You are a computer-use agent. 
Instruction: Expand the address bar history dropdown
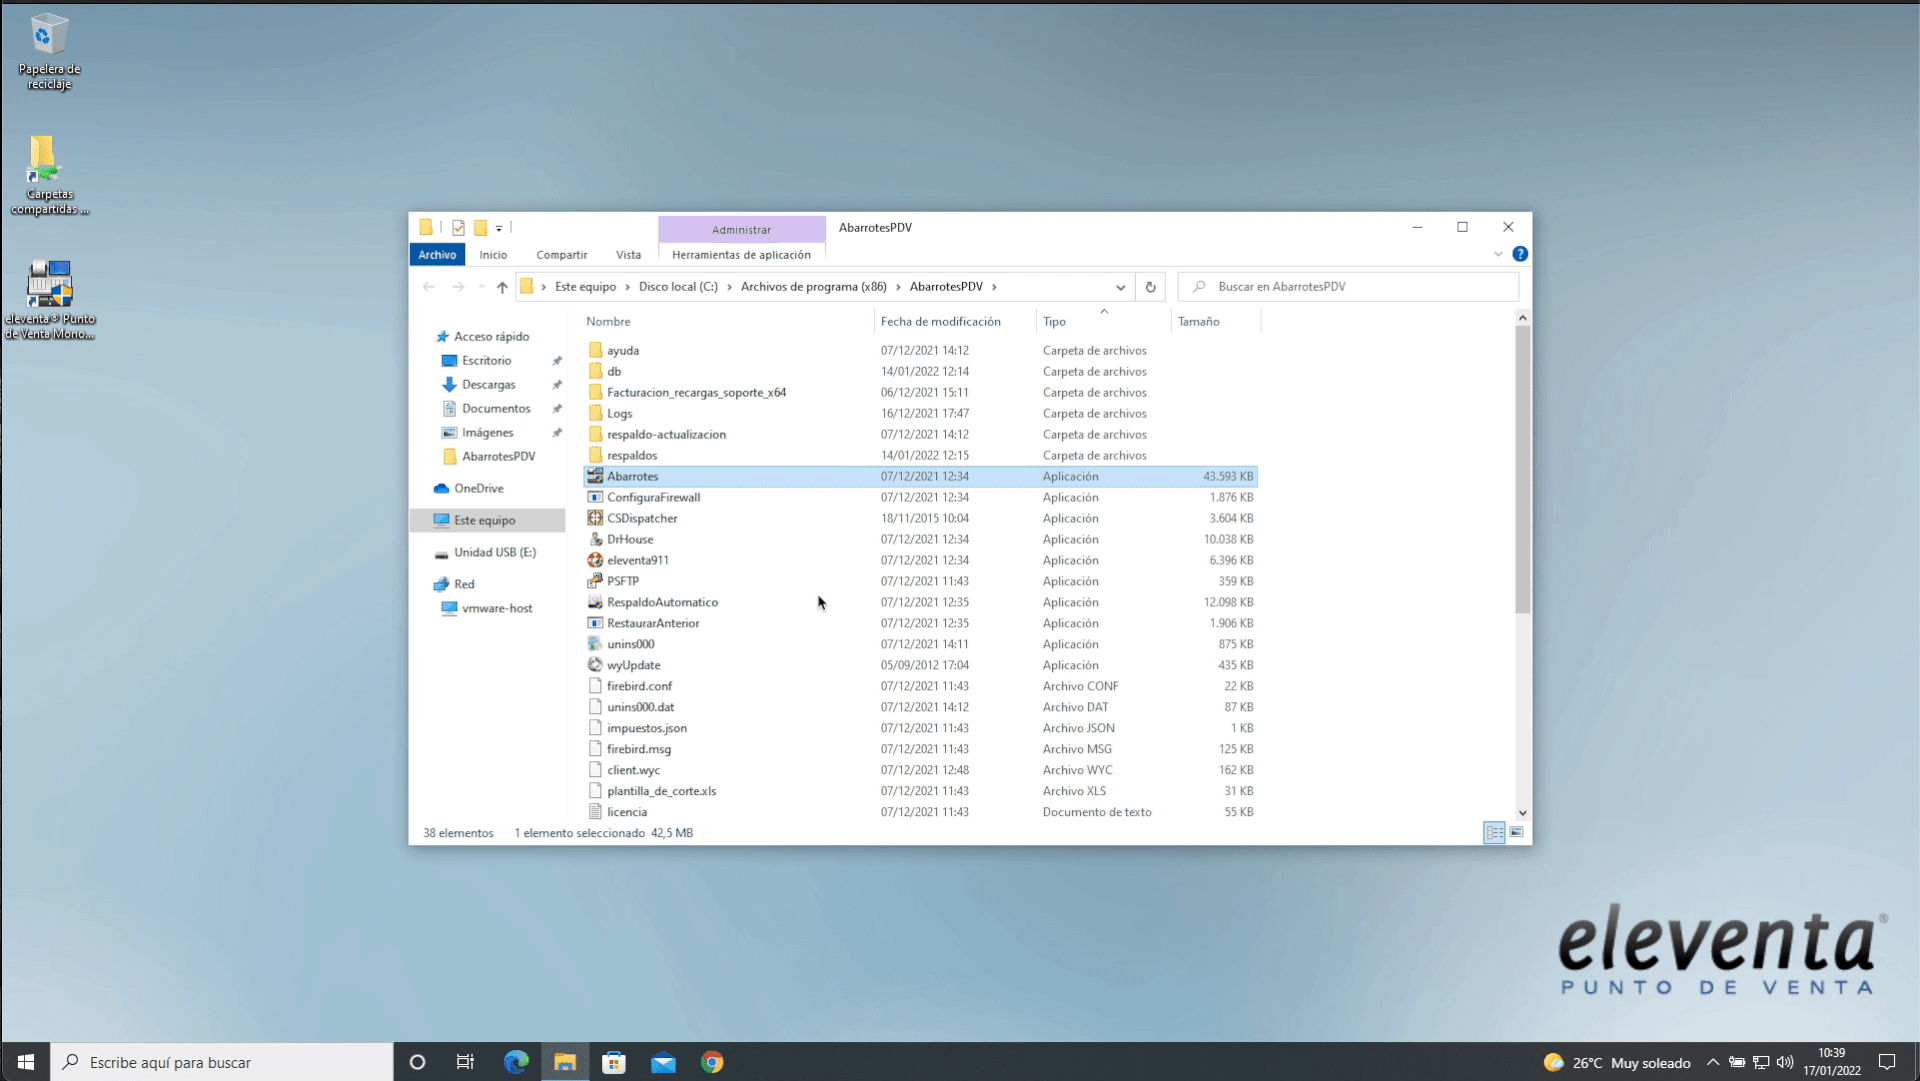tap(1120, 287)
